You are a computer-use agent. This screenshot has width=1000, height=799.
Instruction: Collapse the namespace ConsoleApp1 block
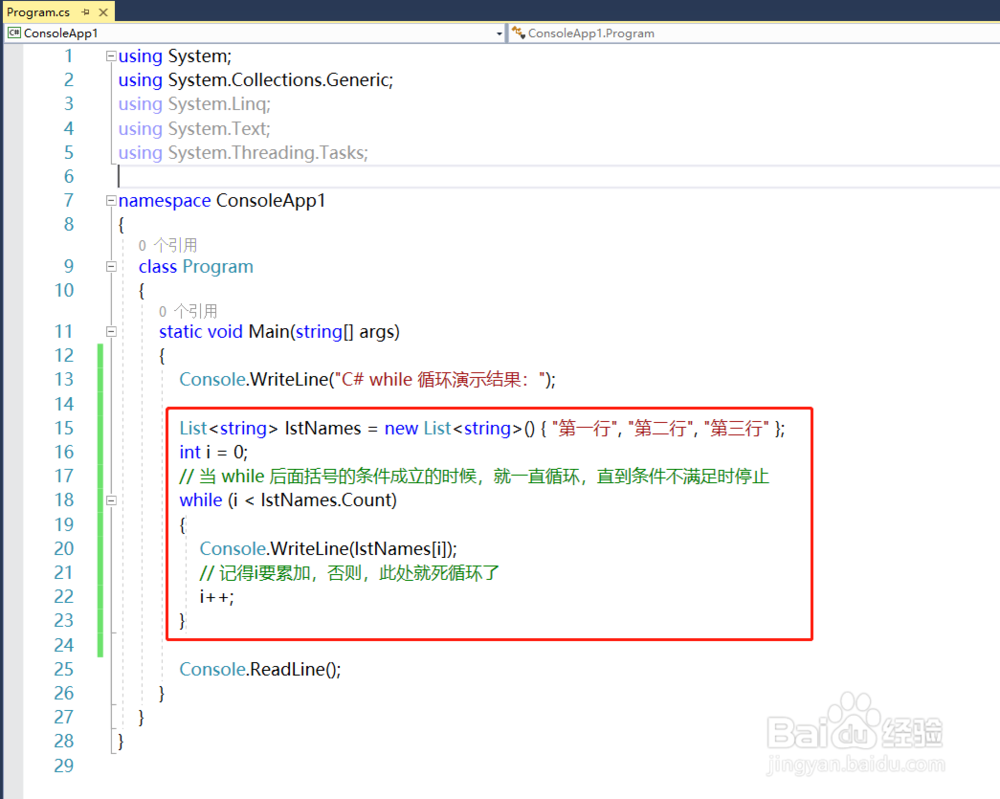tap(111, 201)
